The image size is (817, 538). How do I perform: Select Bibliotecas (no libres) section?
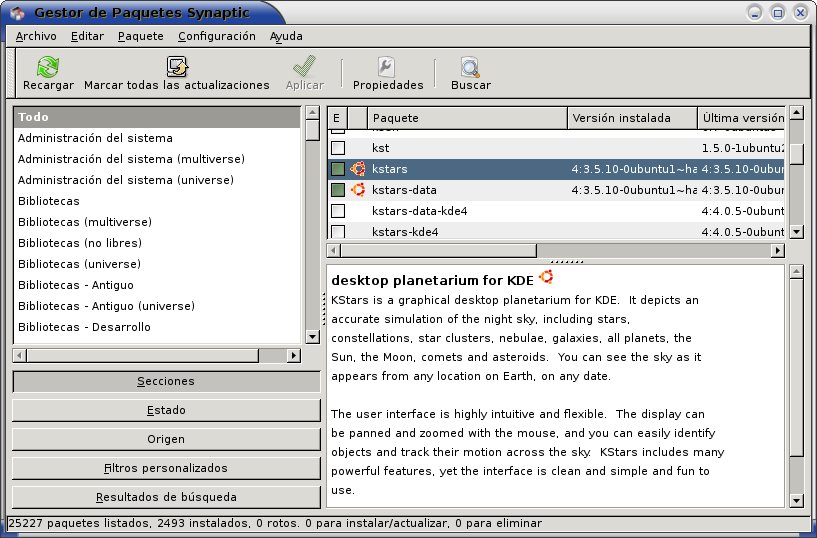click(157, 243)
